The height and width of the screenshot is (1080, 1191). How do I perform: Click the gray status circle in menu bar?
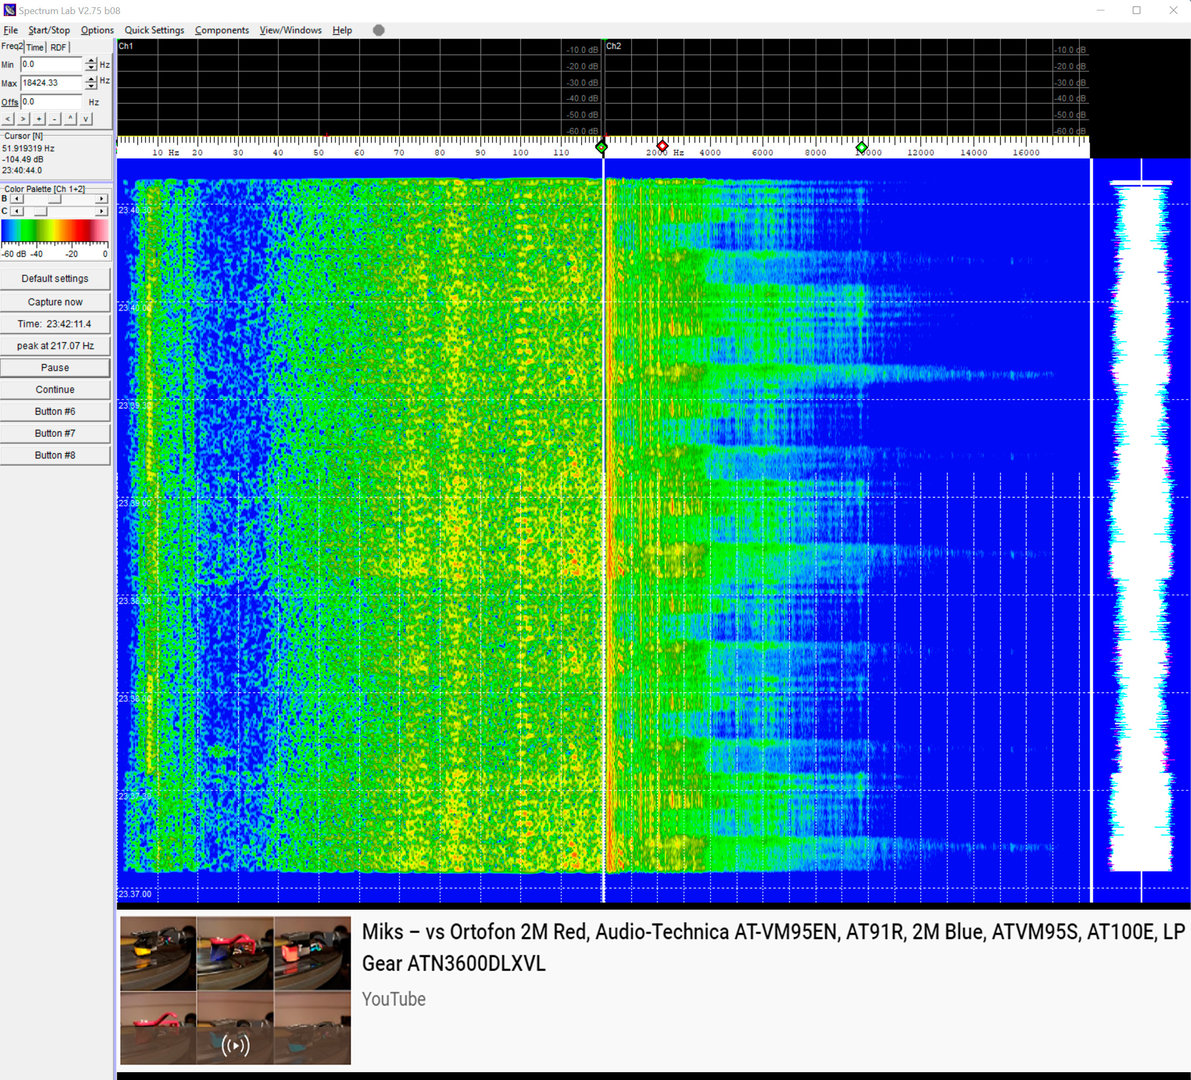379,30
